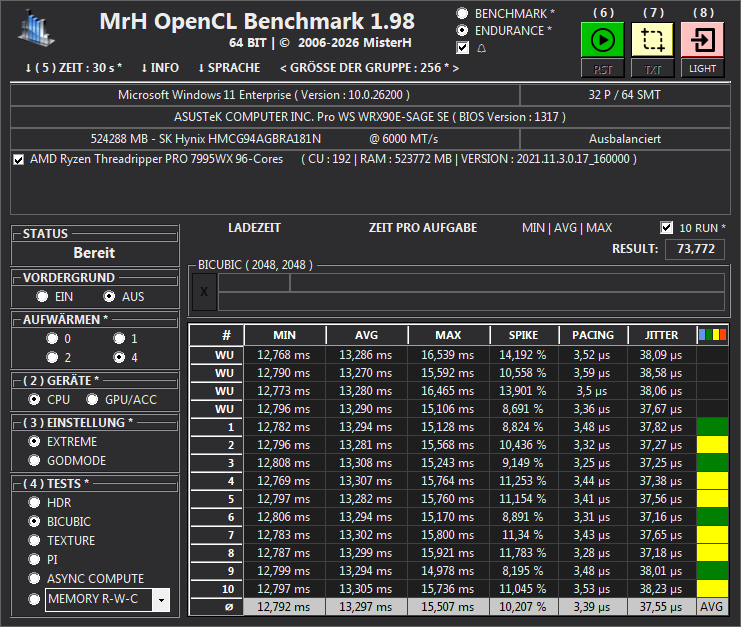
Task: Click the 14,192 % SPIKE cell
Action: tap(524, 355)
